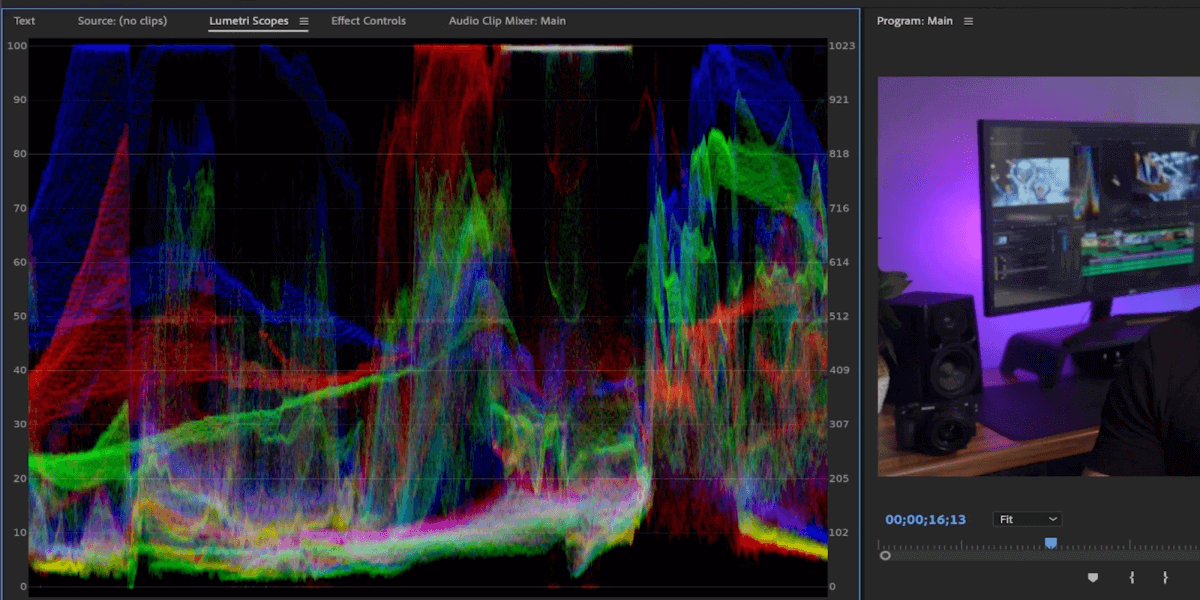Open the Program monitor panel menu
The image size is (1200, 600).
point(968,21)
